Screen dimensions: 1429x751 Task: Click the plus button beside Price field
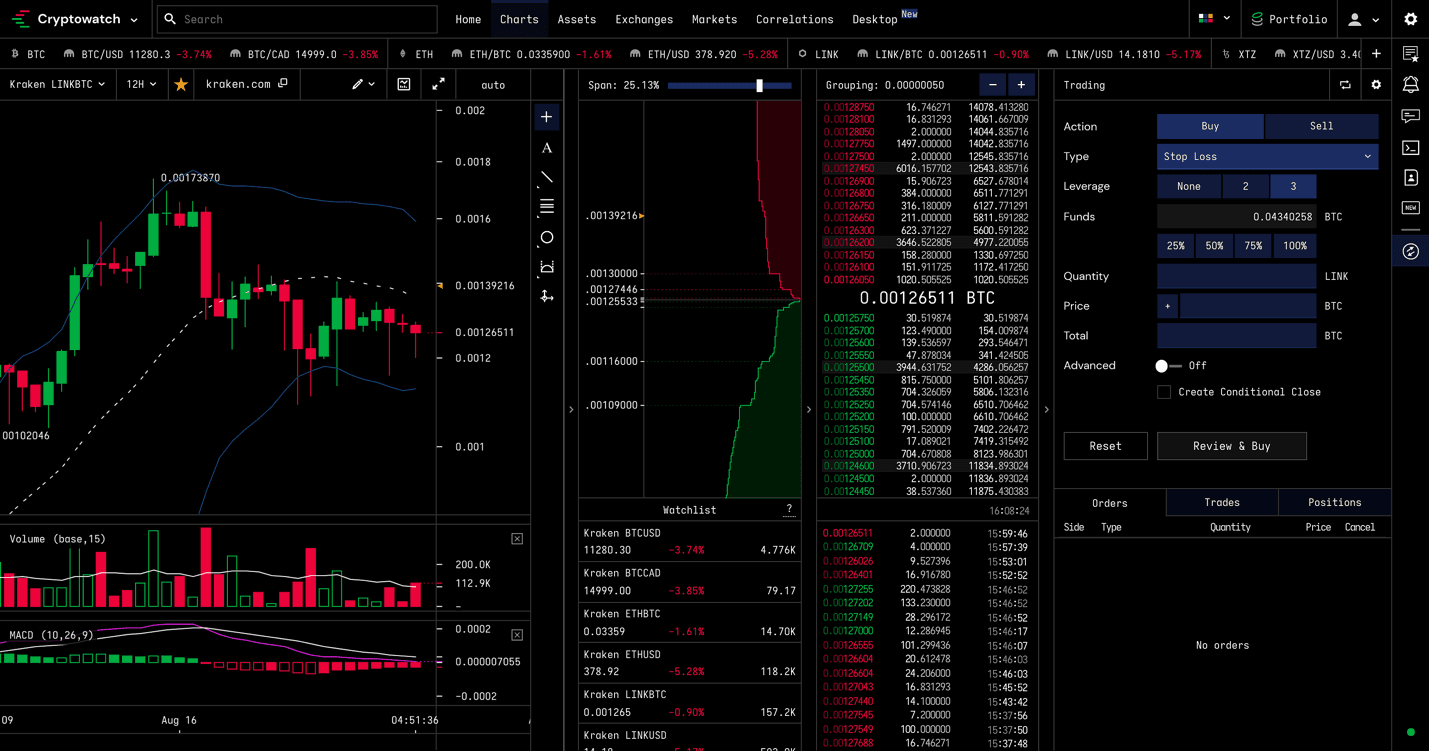point(1167,306)
